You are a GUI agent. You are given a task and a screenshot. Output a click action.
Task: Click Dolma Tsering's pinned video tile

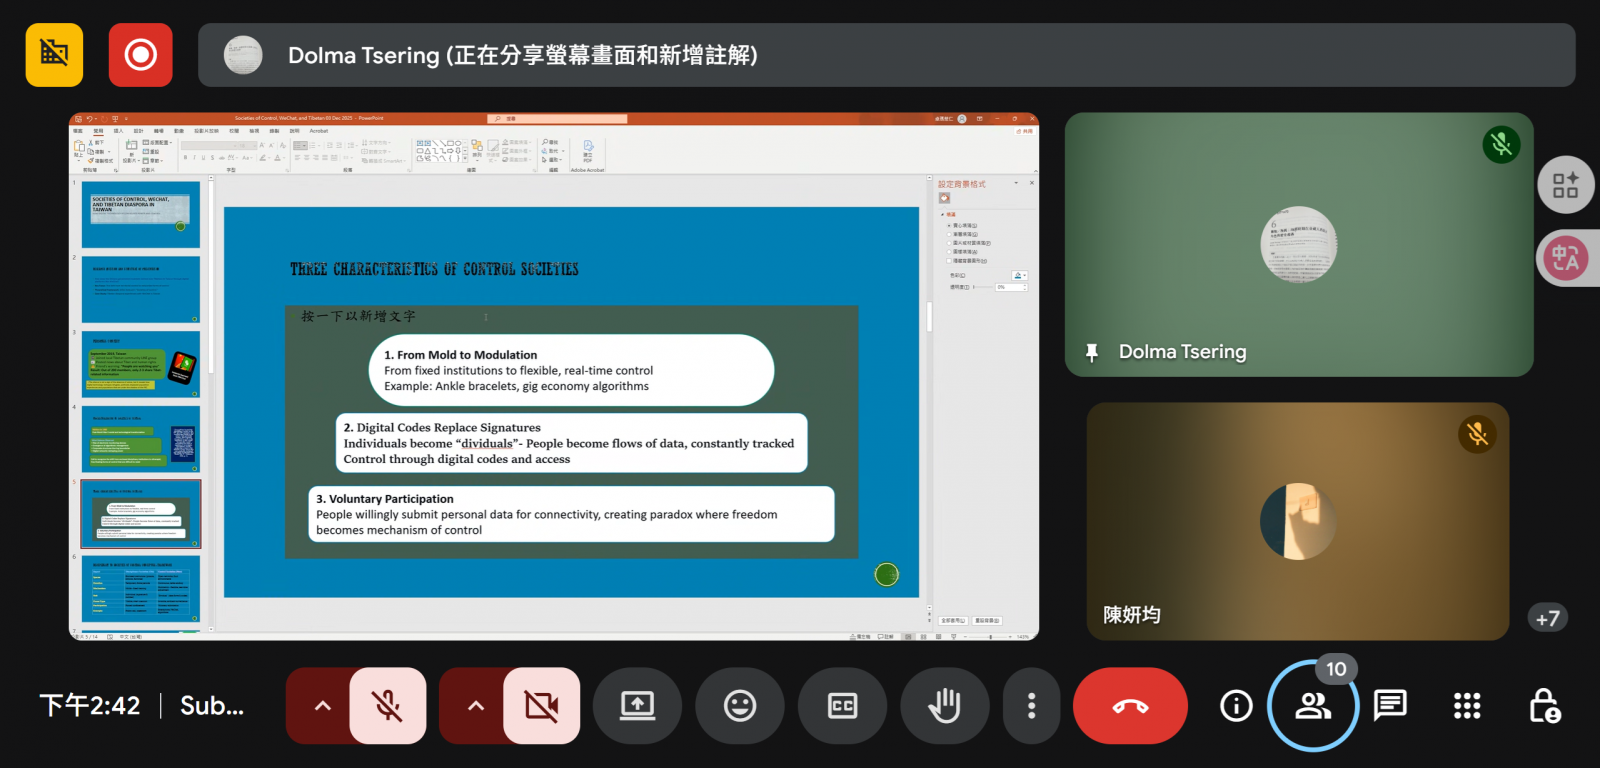[x=1298, y=245]
